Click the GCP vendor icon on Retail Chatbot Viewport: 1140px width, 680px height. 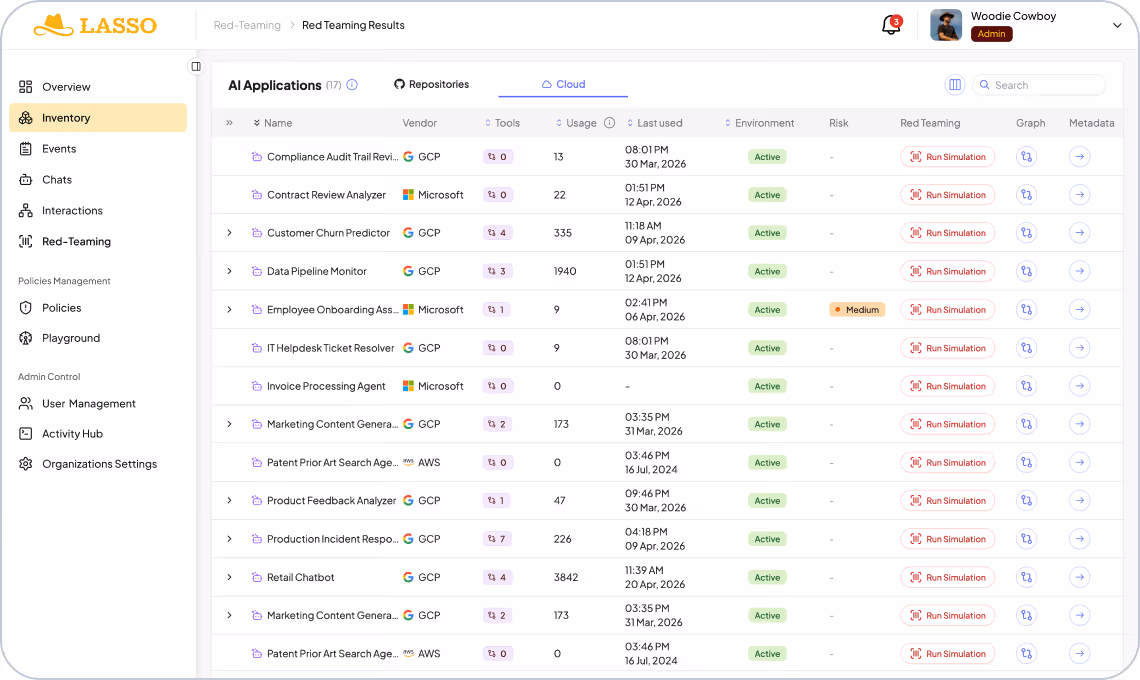pos(407,577)
